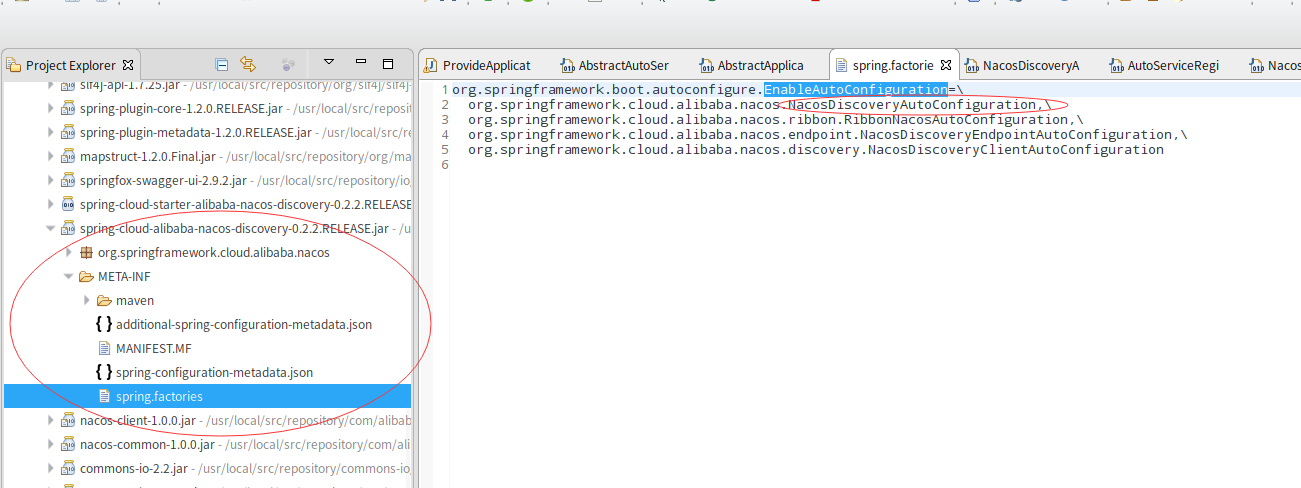Select springfox-swagger-ui-2.9.2.jar entry
This screenshot has height=488, width=1301.
tap(163, 180)
